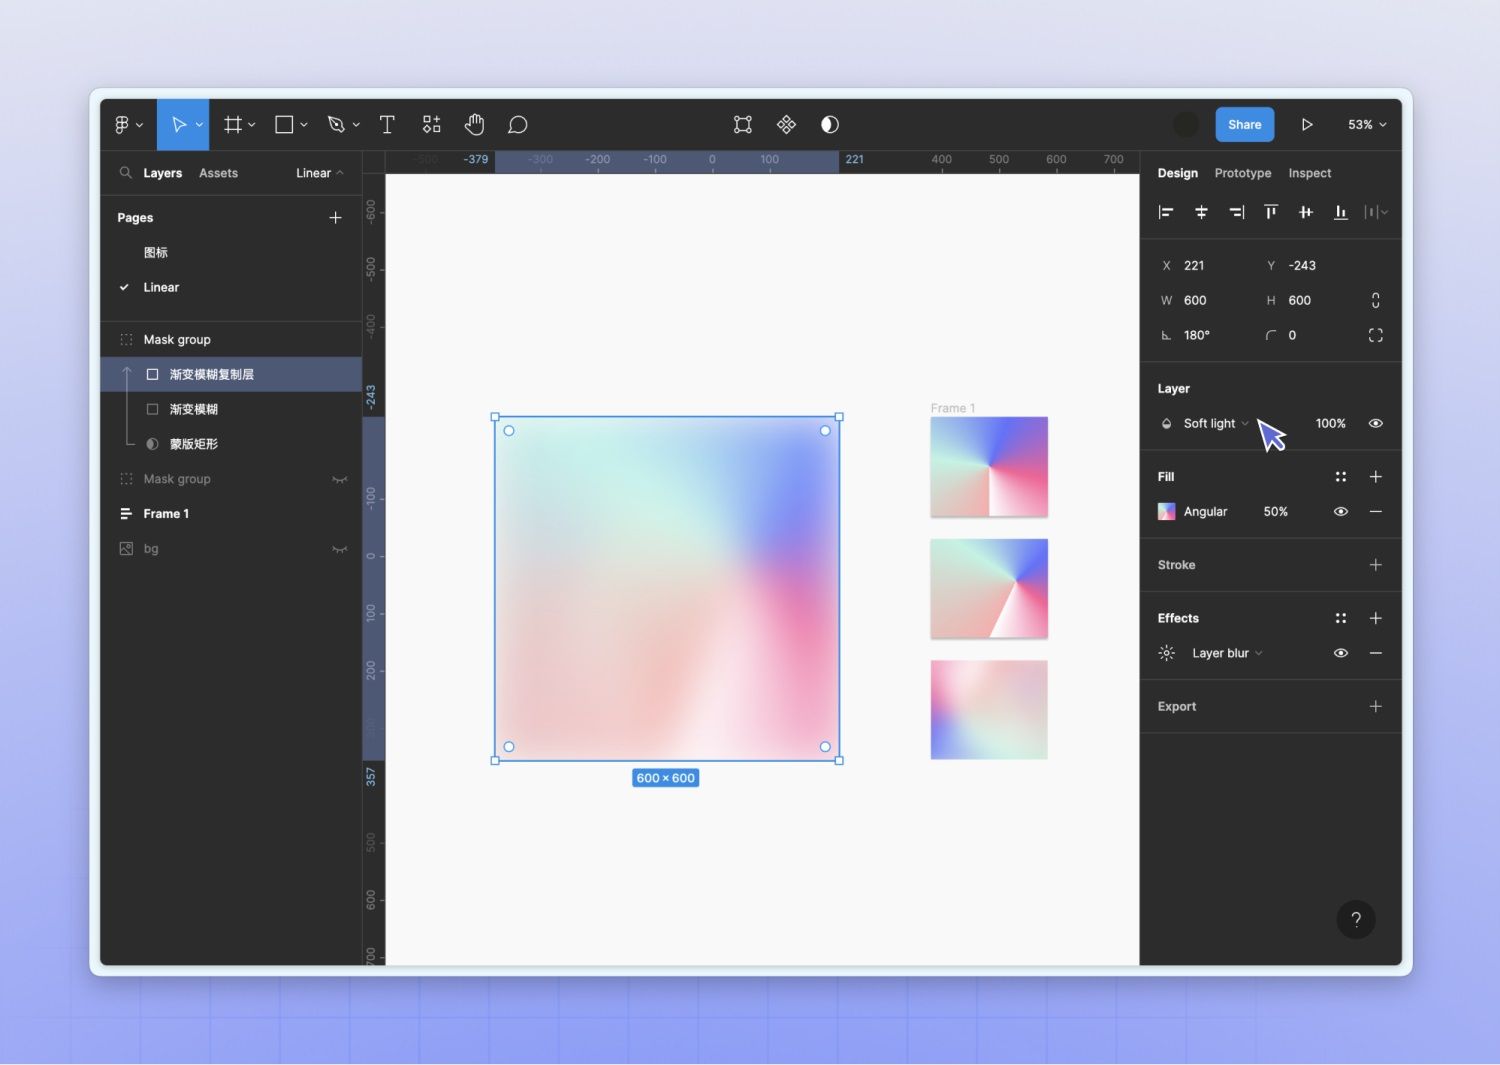This screenshot has width=1500, height=1065.
Task: Switch to the Prototype tab
Action: click(x=1243, y=173)
